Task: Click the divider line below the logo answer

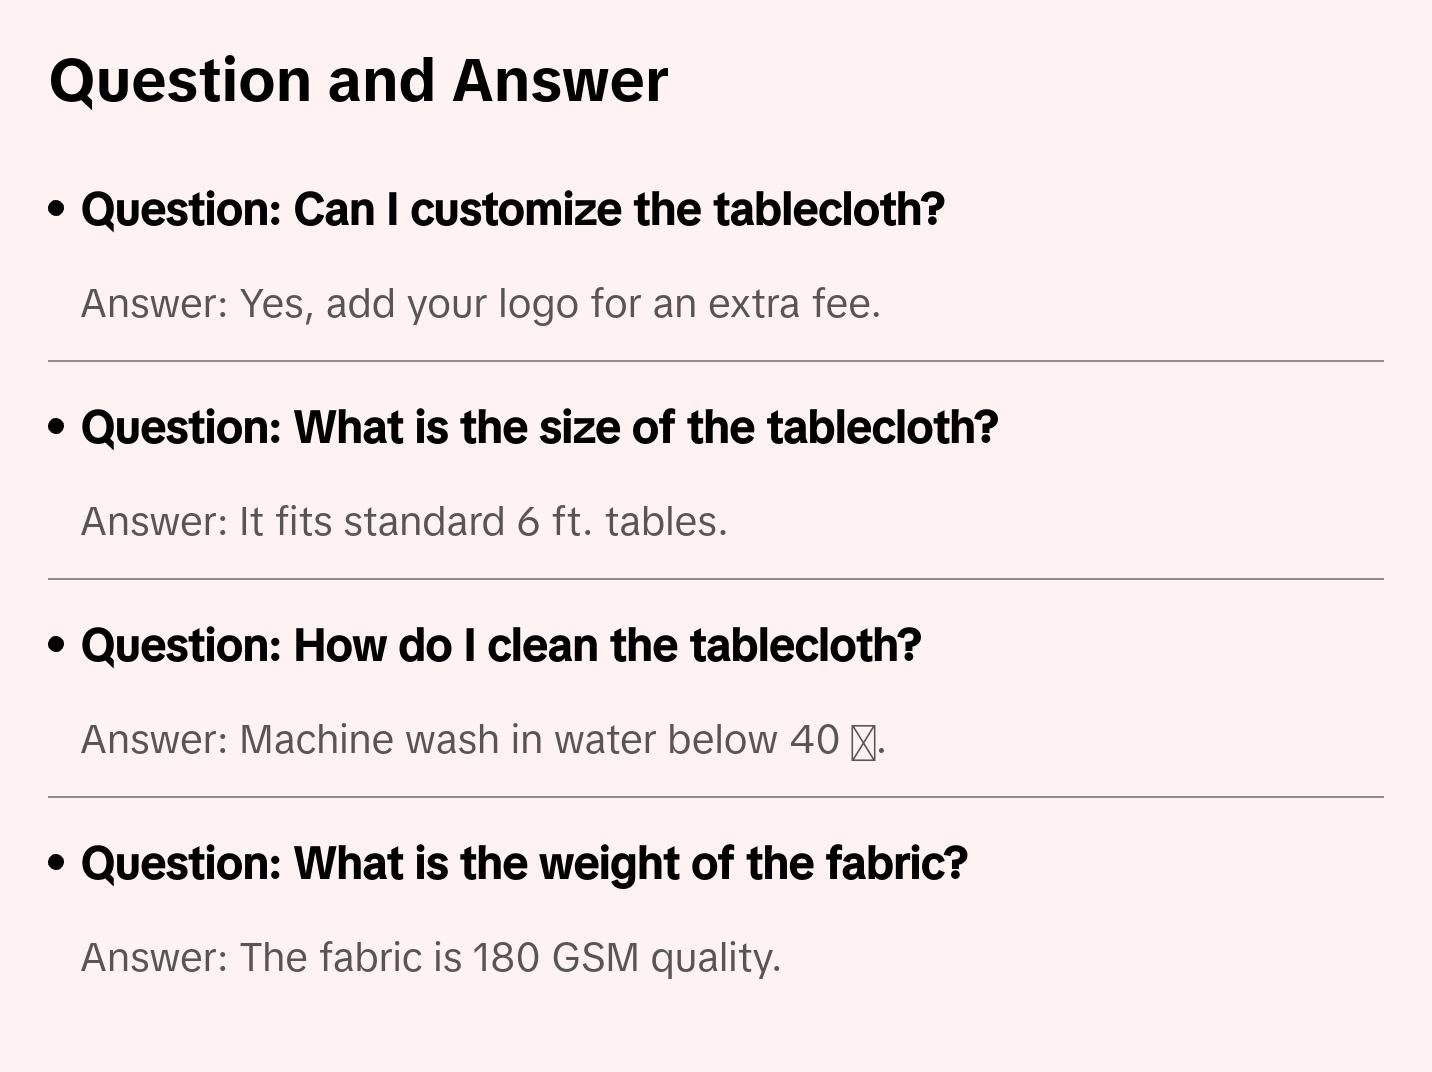Action: pos(716,361)
